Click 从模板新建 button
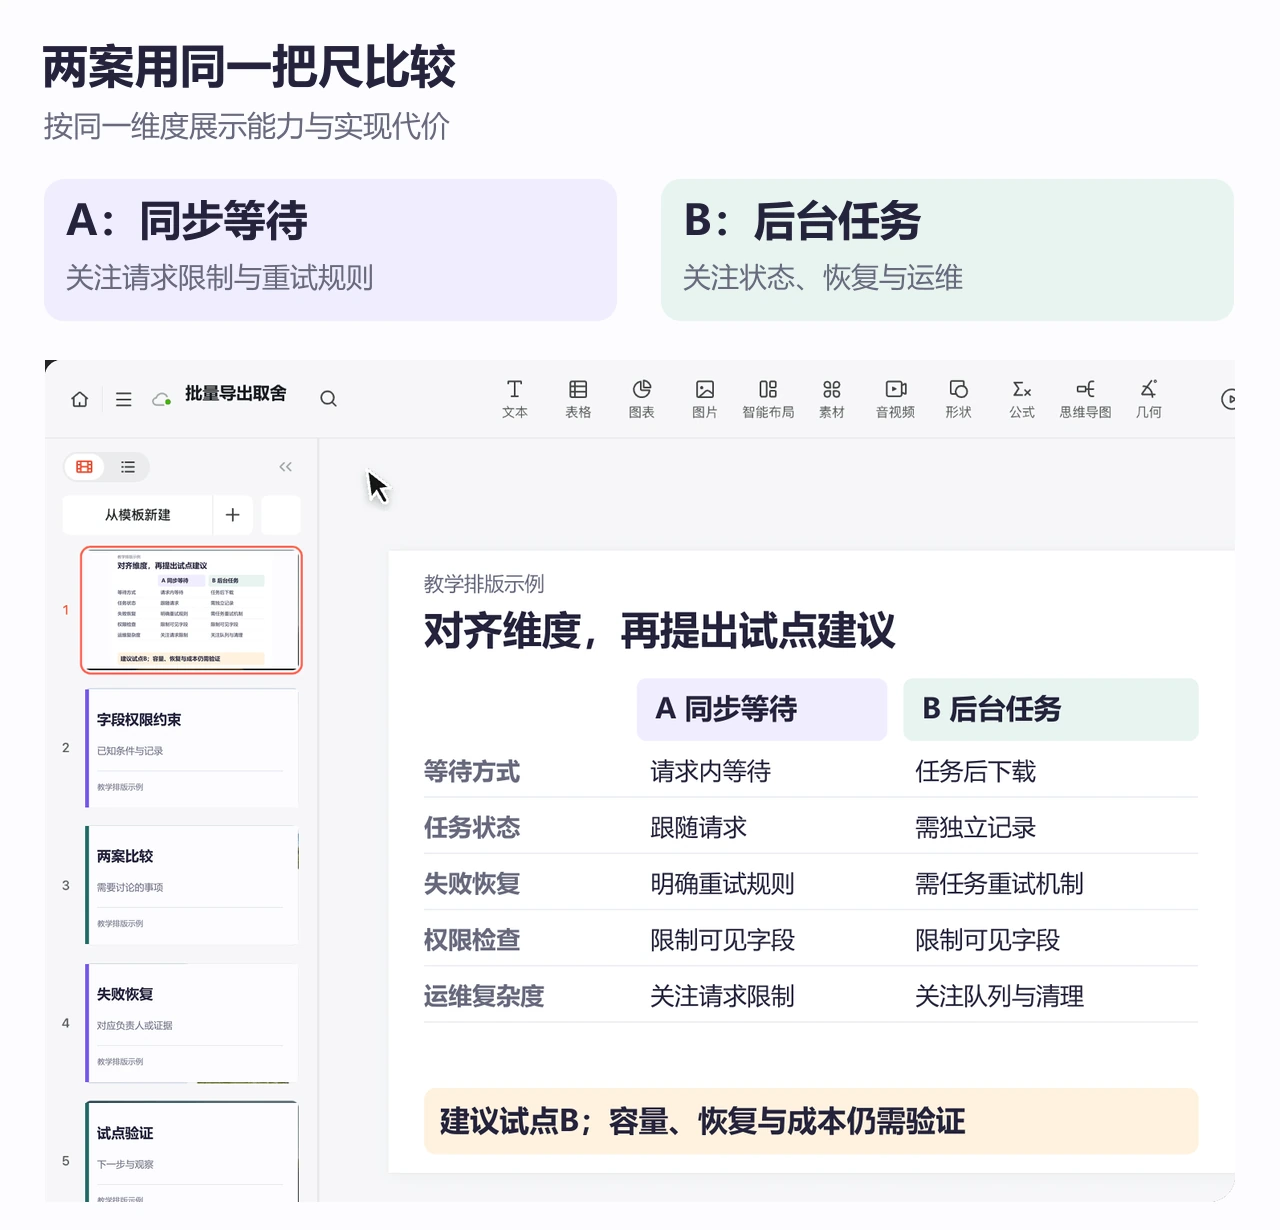The image size is (1280, 1230). tap(138, 515)
